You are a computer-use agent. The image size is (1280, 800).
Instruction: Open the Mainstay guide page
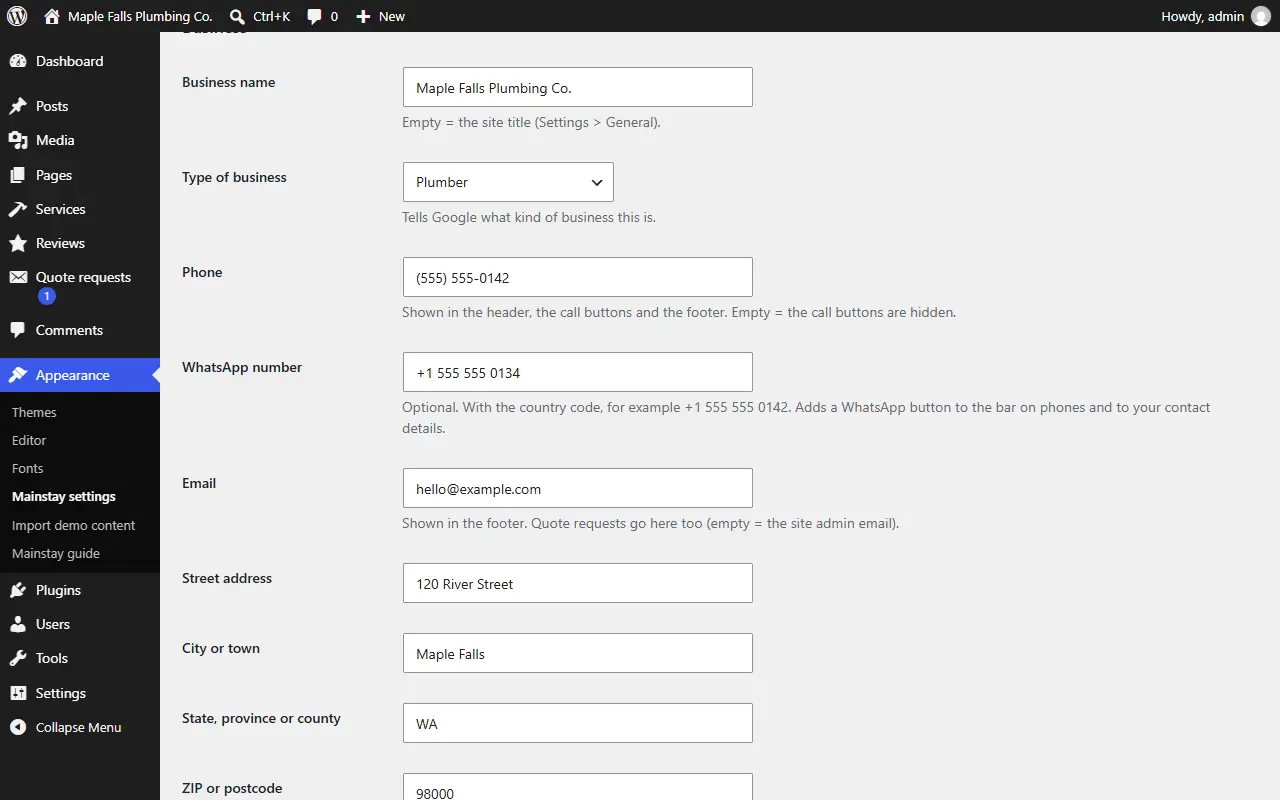point(56,553)
